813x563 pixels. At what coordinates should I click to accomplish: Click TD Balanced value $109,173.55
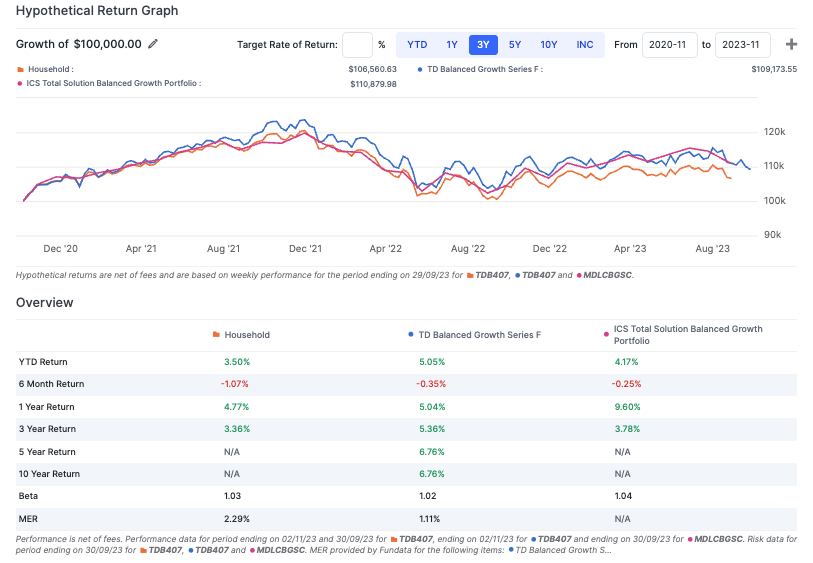tap(774, 69)
